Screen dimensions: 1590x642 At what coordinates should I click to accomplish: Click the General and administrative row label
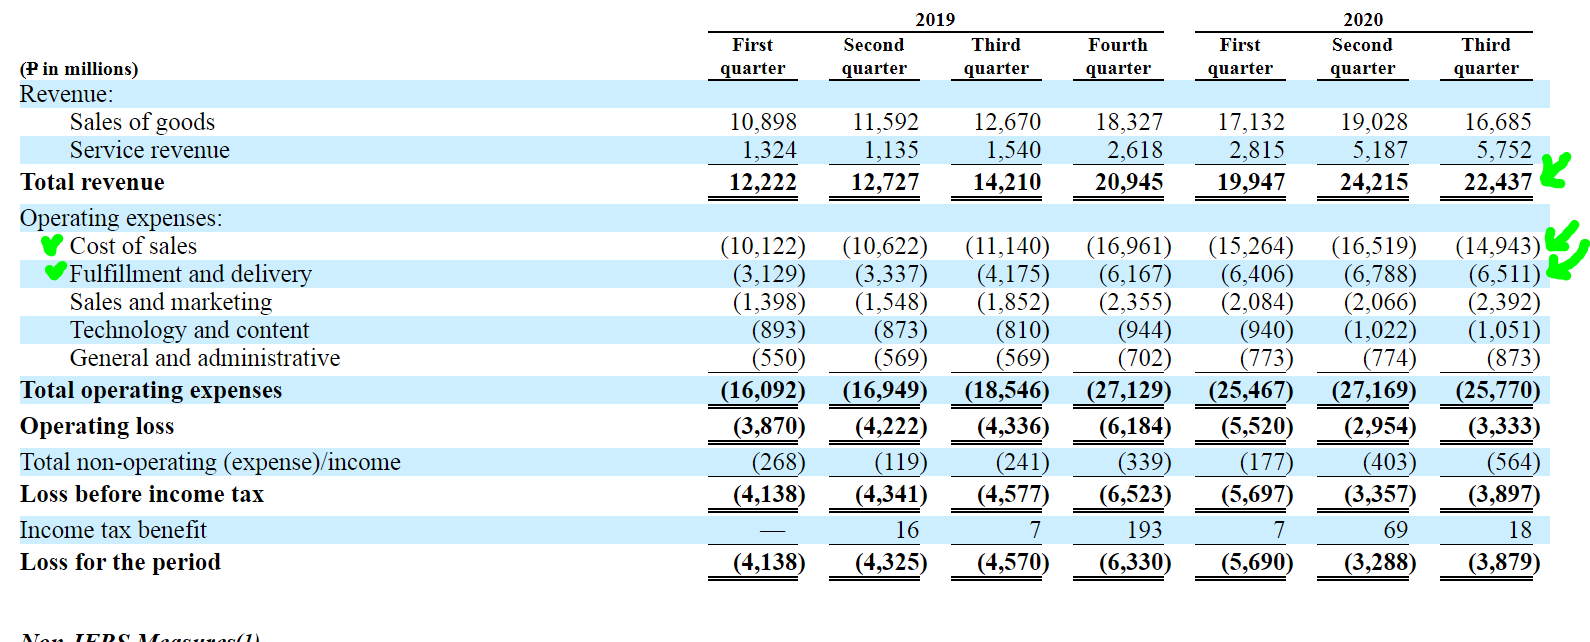[x=205, y=358]
